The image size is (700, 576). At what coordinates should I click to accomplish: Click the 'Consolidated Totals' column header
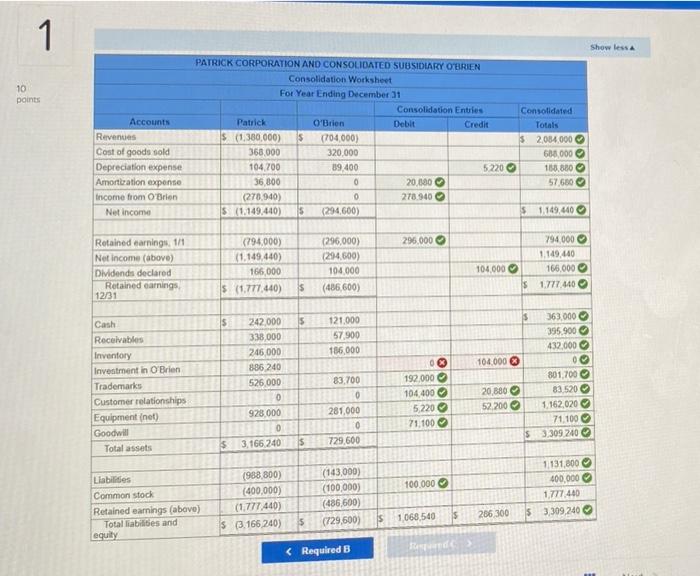546,117
